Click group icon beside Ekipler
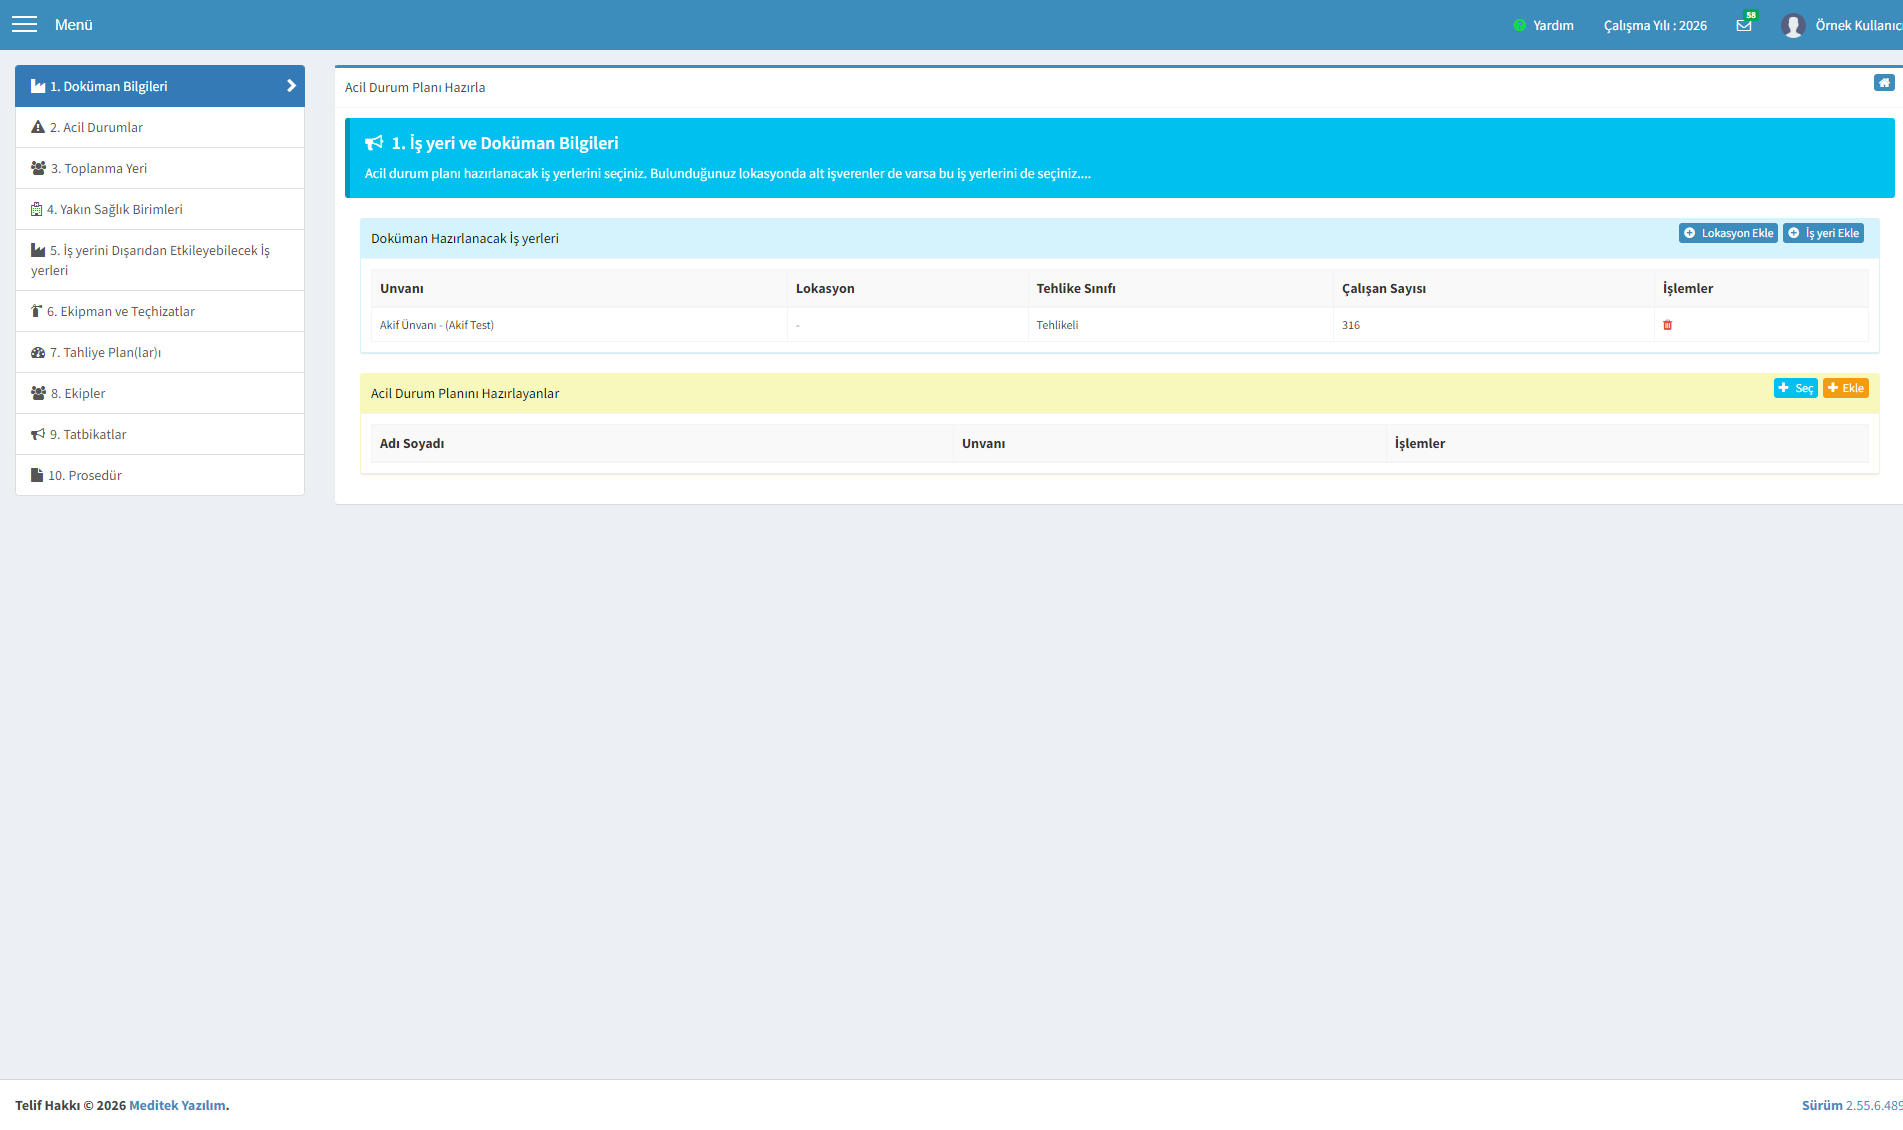 38,393
